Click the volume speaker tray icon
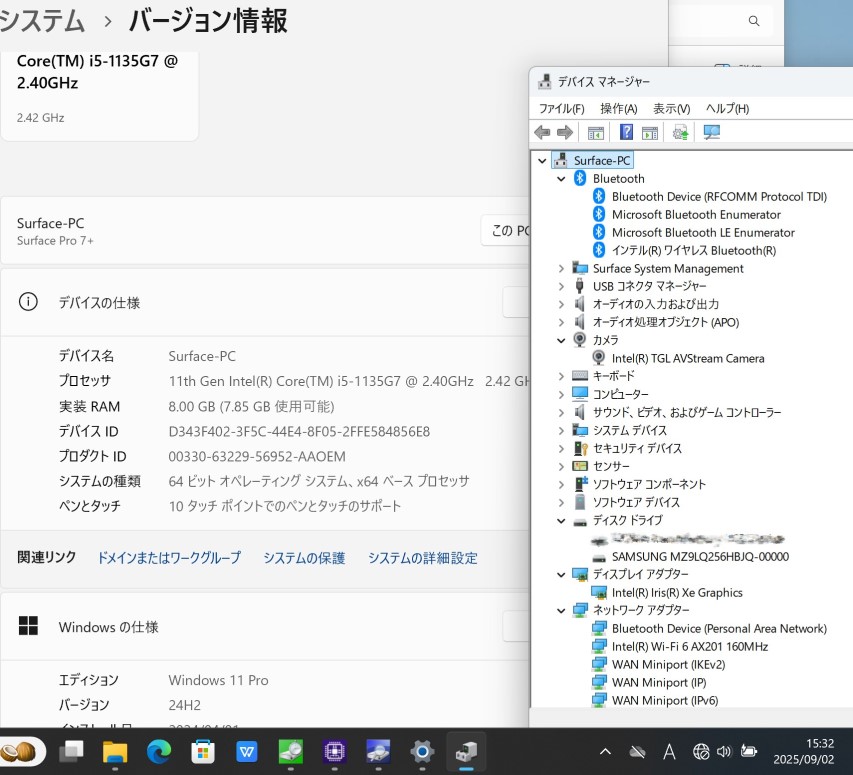 (x=724, y=752)
